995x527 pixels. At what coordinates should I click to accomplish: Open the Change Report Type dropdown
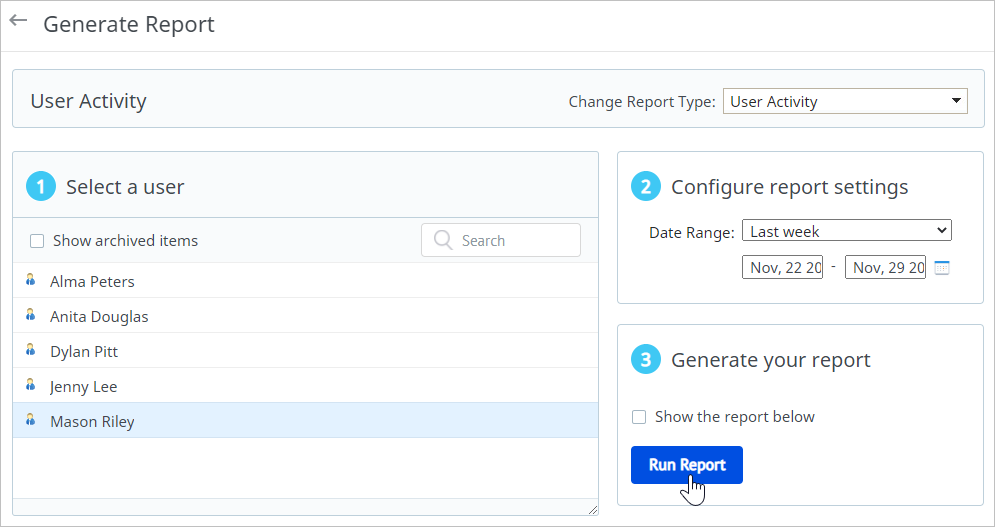tap(845, 101)
